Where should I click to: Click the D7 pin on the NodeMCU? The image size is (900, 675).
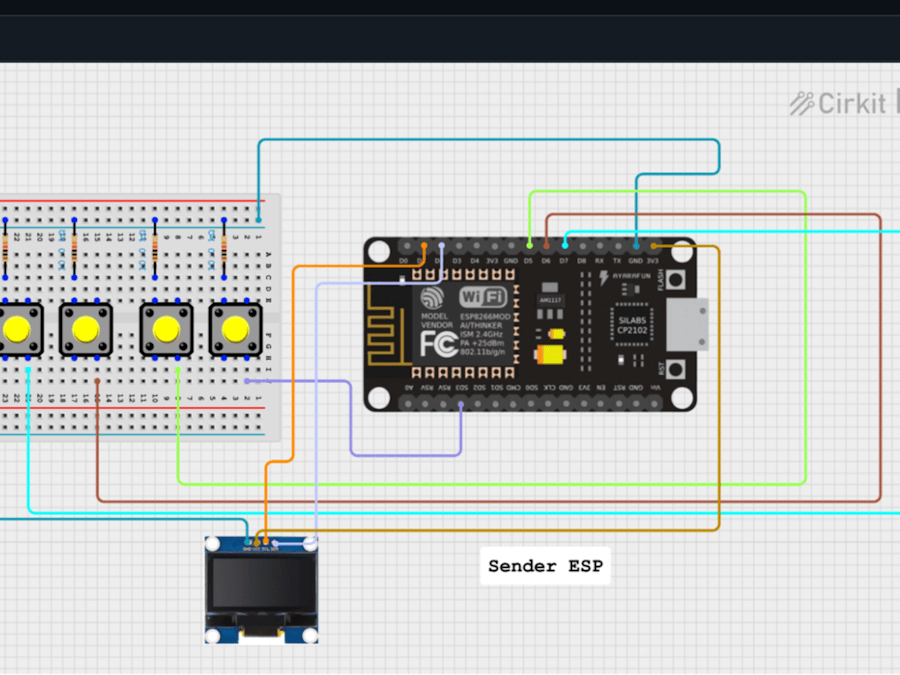click(x=565, y=246)
